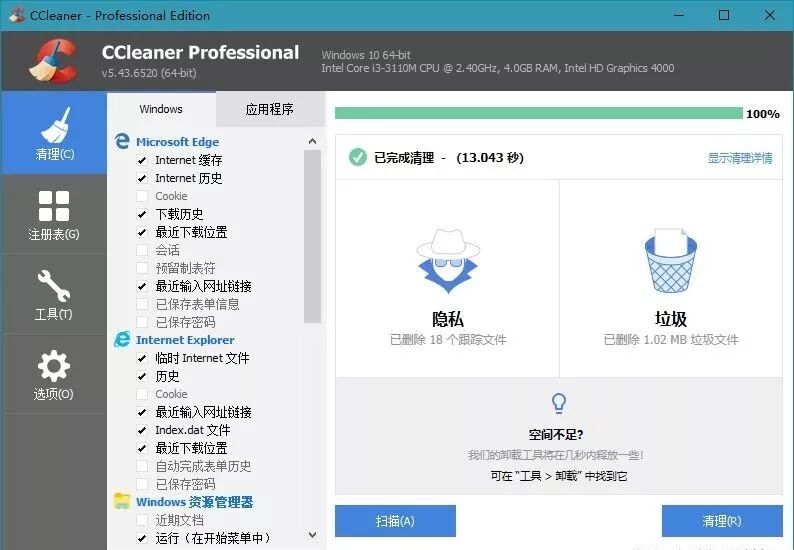Click the 可在 "工具 > 卸载" 中找到它 text
Screen dimensions: 794x550
click(x=559, y=476)
